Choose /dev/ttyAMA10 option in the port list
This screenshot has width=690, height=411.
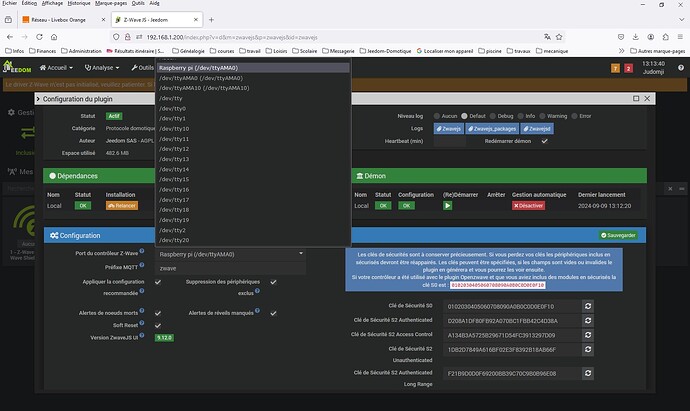[x=253, y=88]
